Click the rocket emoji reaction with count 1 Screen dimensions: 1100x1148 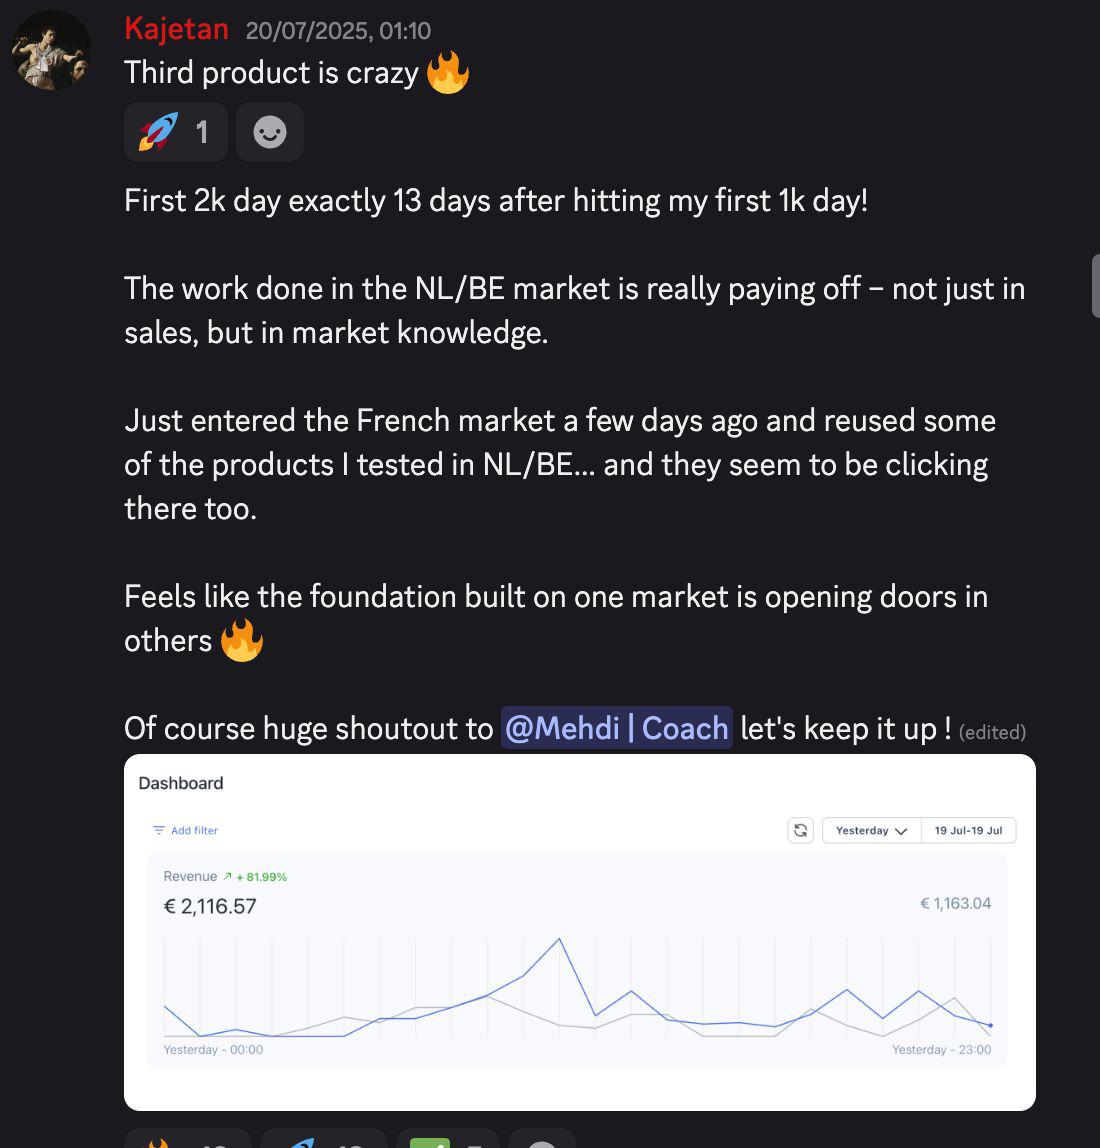[x=175, y=132]
